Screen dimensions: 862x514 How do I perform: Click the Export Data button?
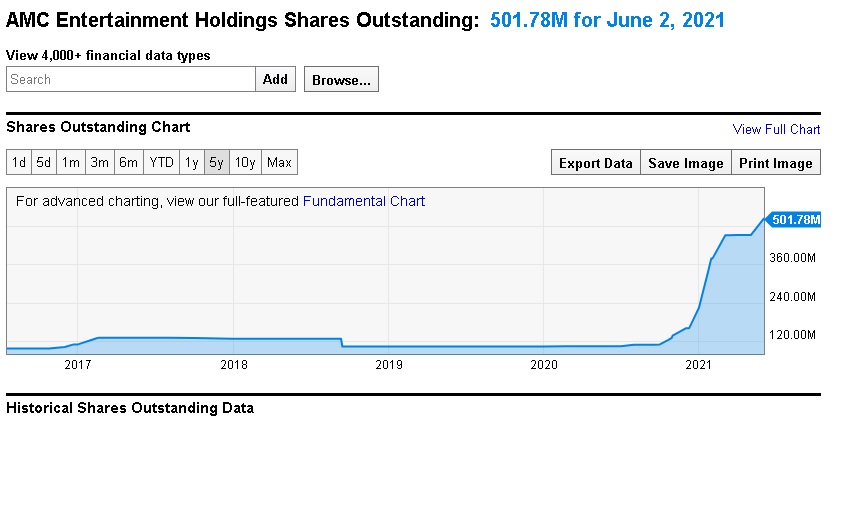[595, 163]
